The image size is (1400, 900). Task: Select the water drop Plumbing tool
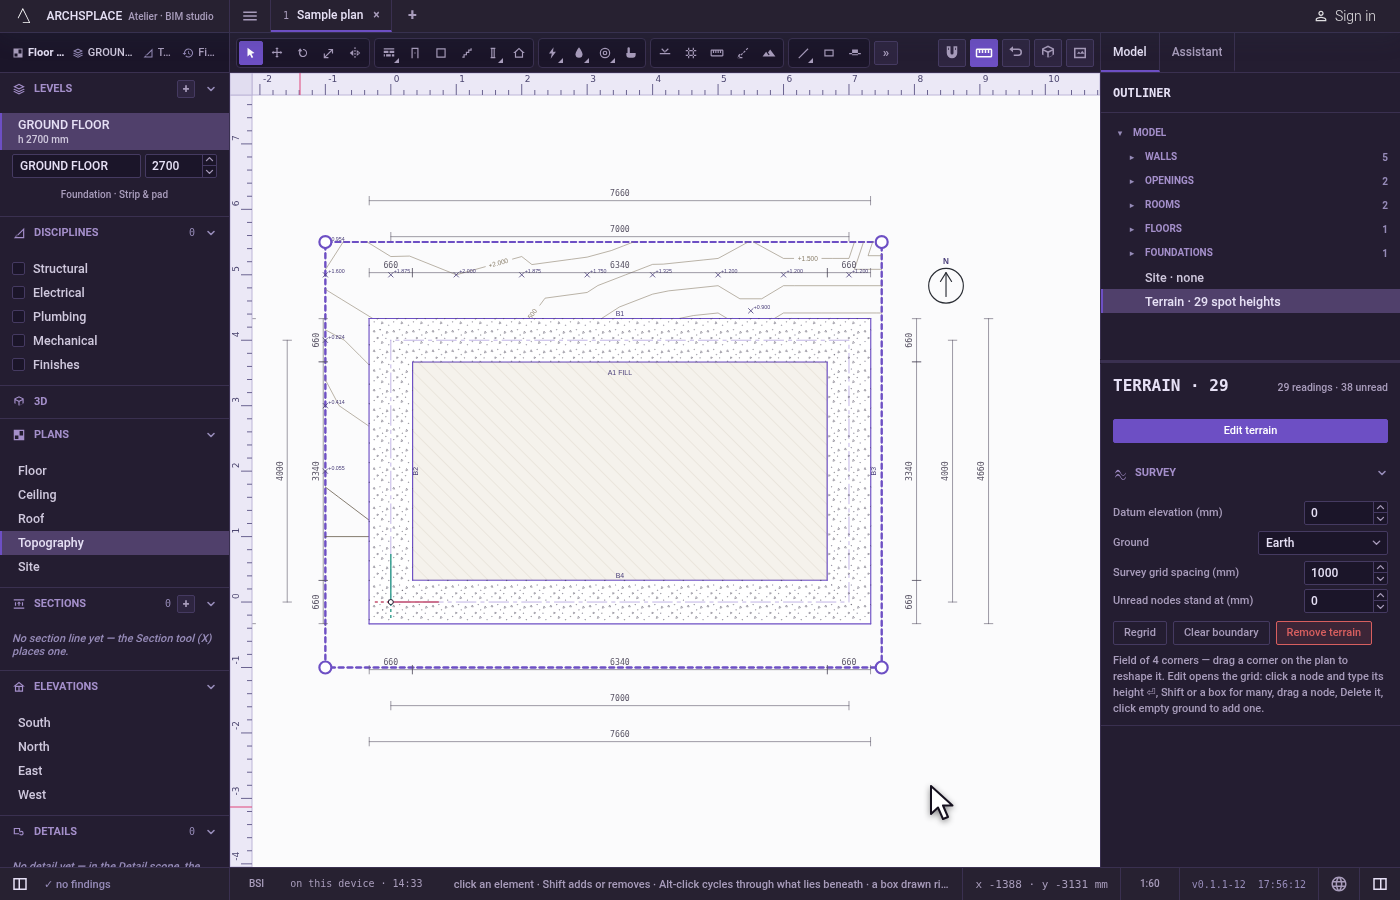pos(579,53)
